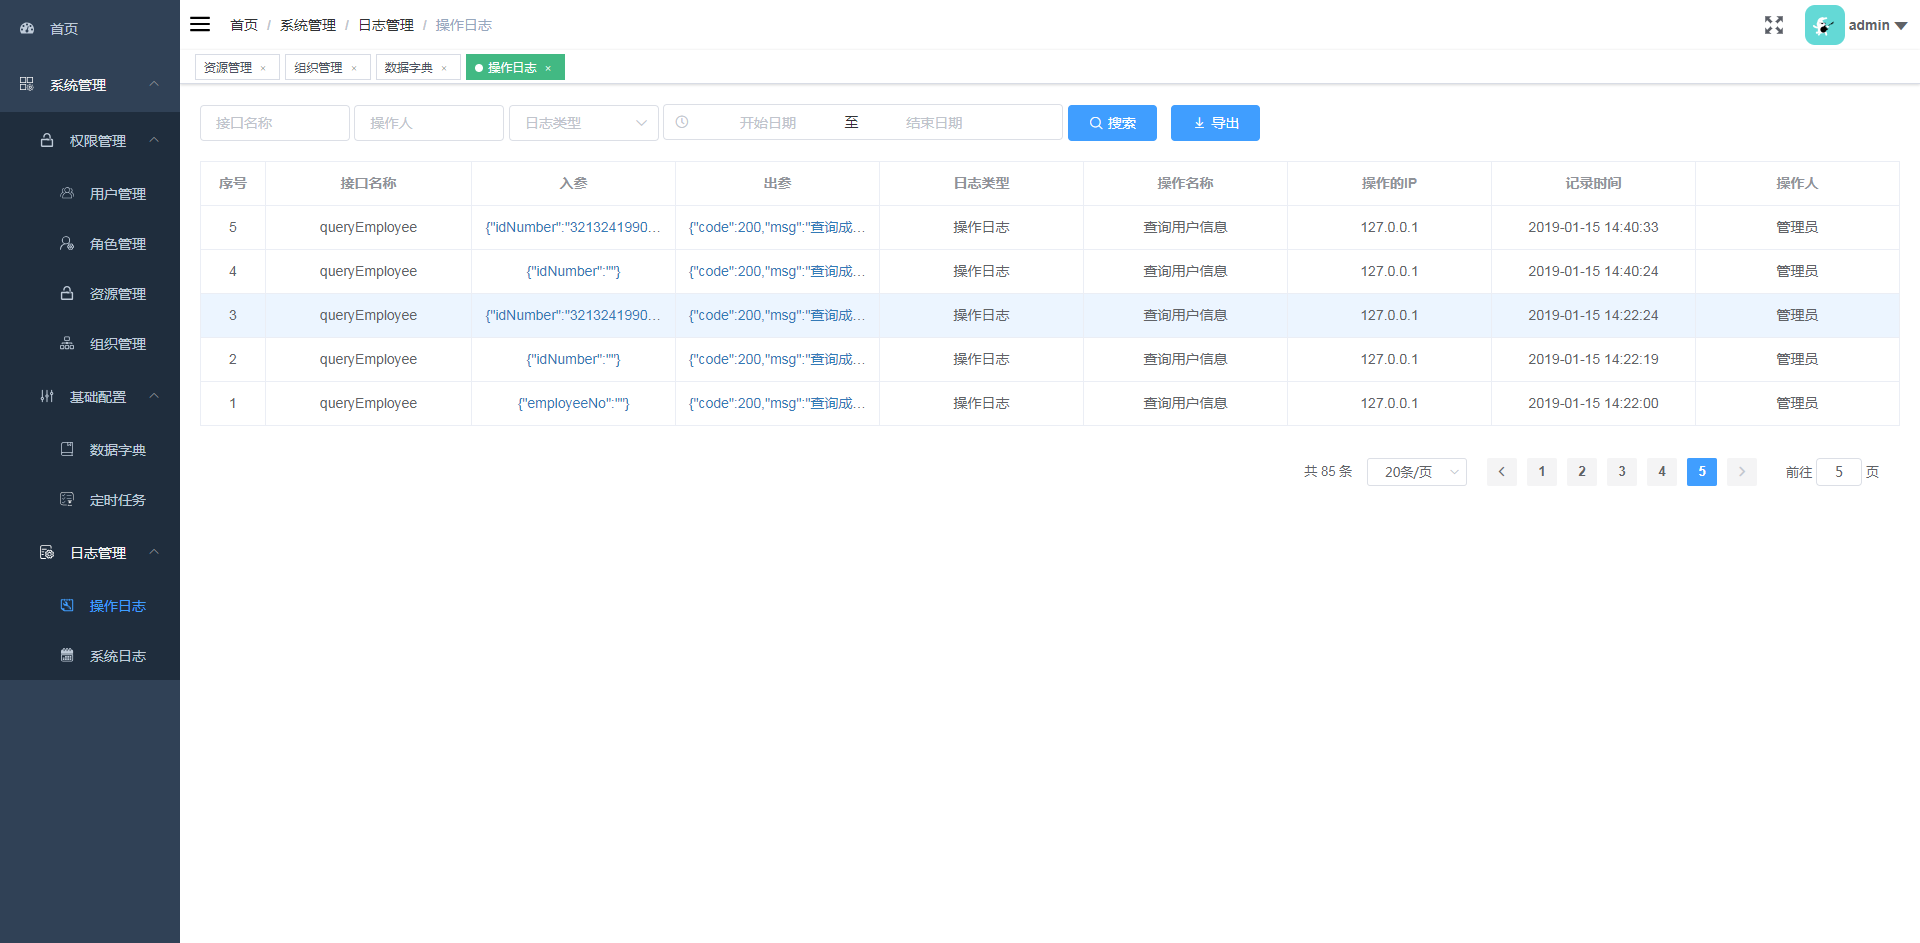
Task: Go to page 4
Action: click(1662, 472)
